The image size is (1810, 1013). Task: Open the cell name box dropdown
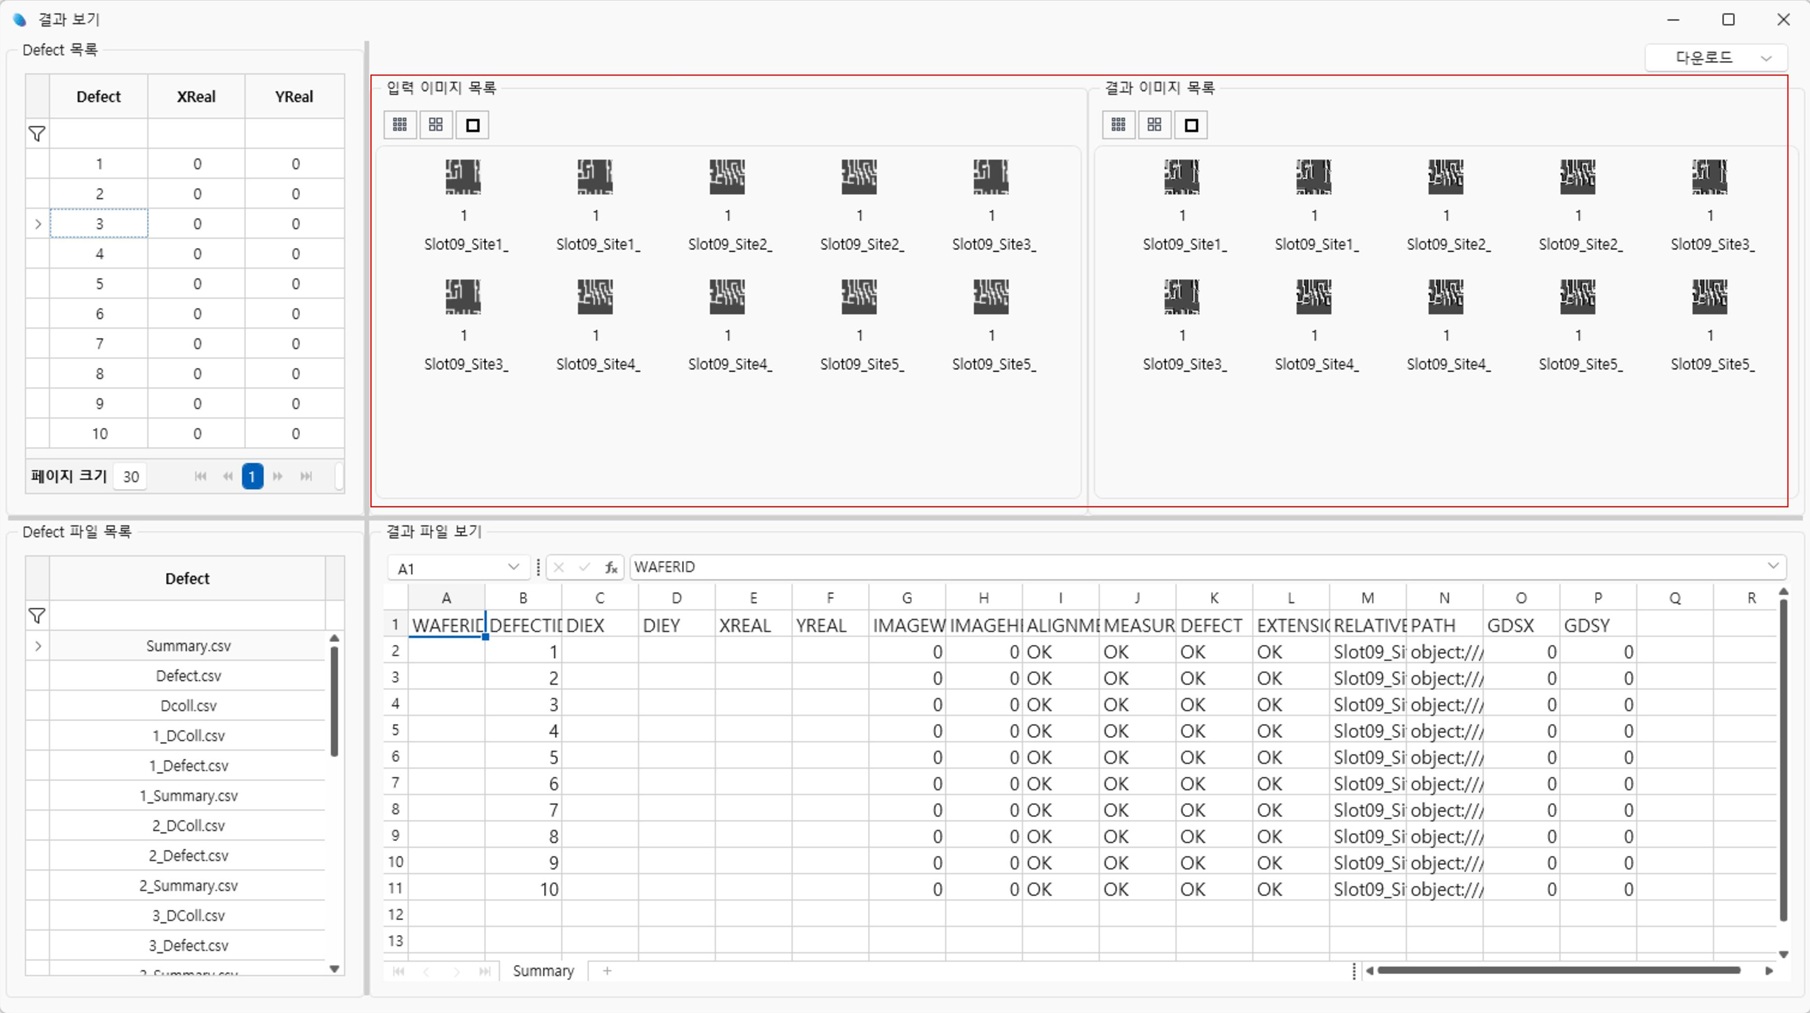(513, 568)
